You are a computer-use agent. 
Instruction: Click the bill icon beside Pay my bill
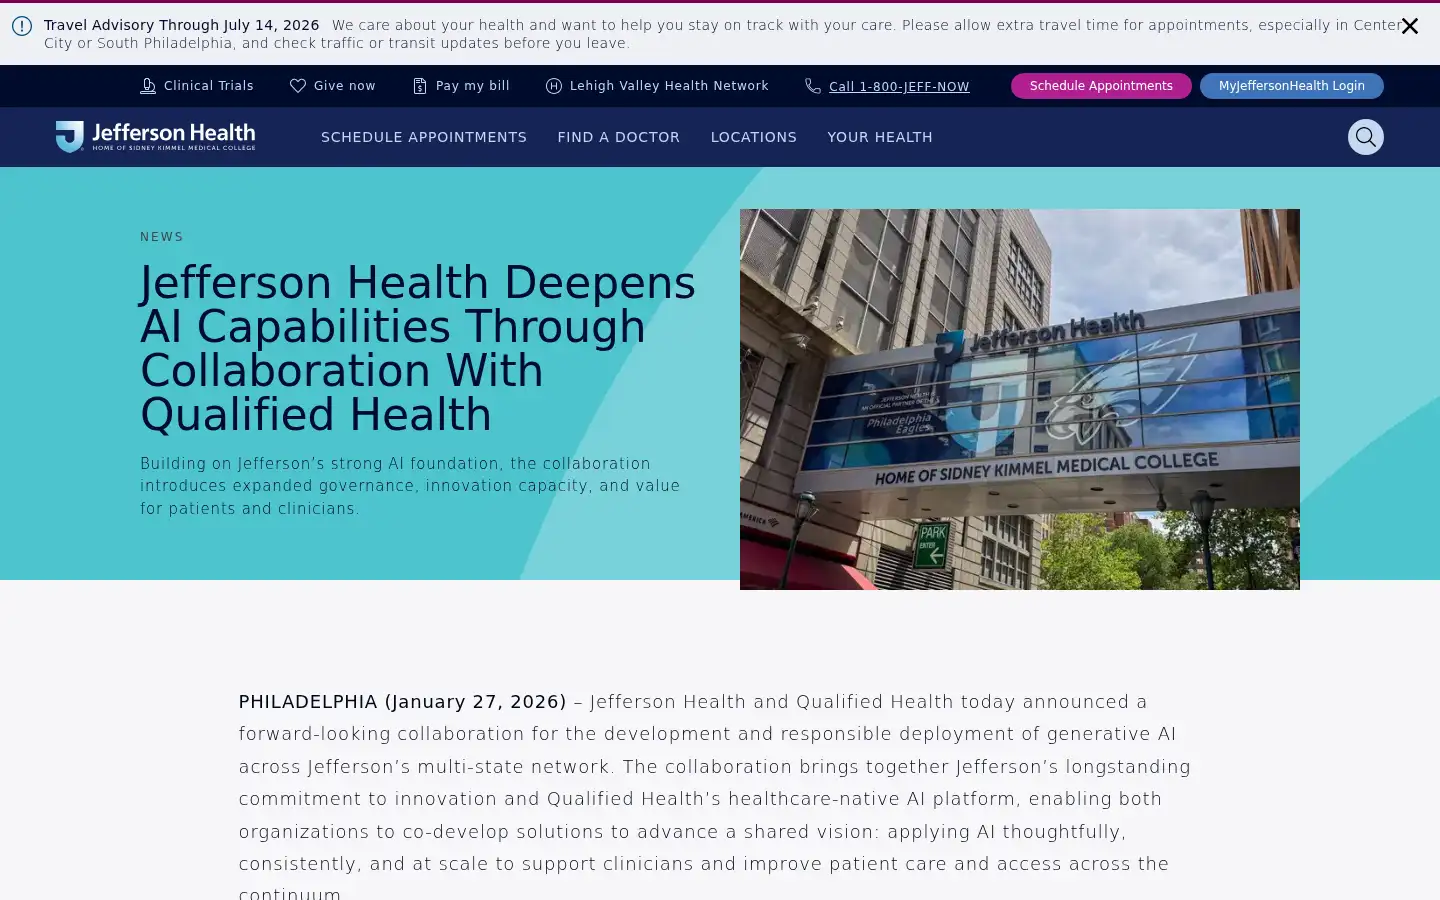tap(420, 86)
